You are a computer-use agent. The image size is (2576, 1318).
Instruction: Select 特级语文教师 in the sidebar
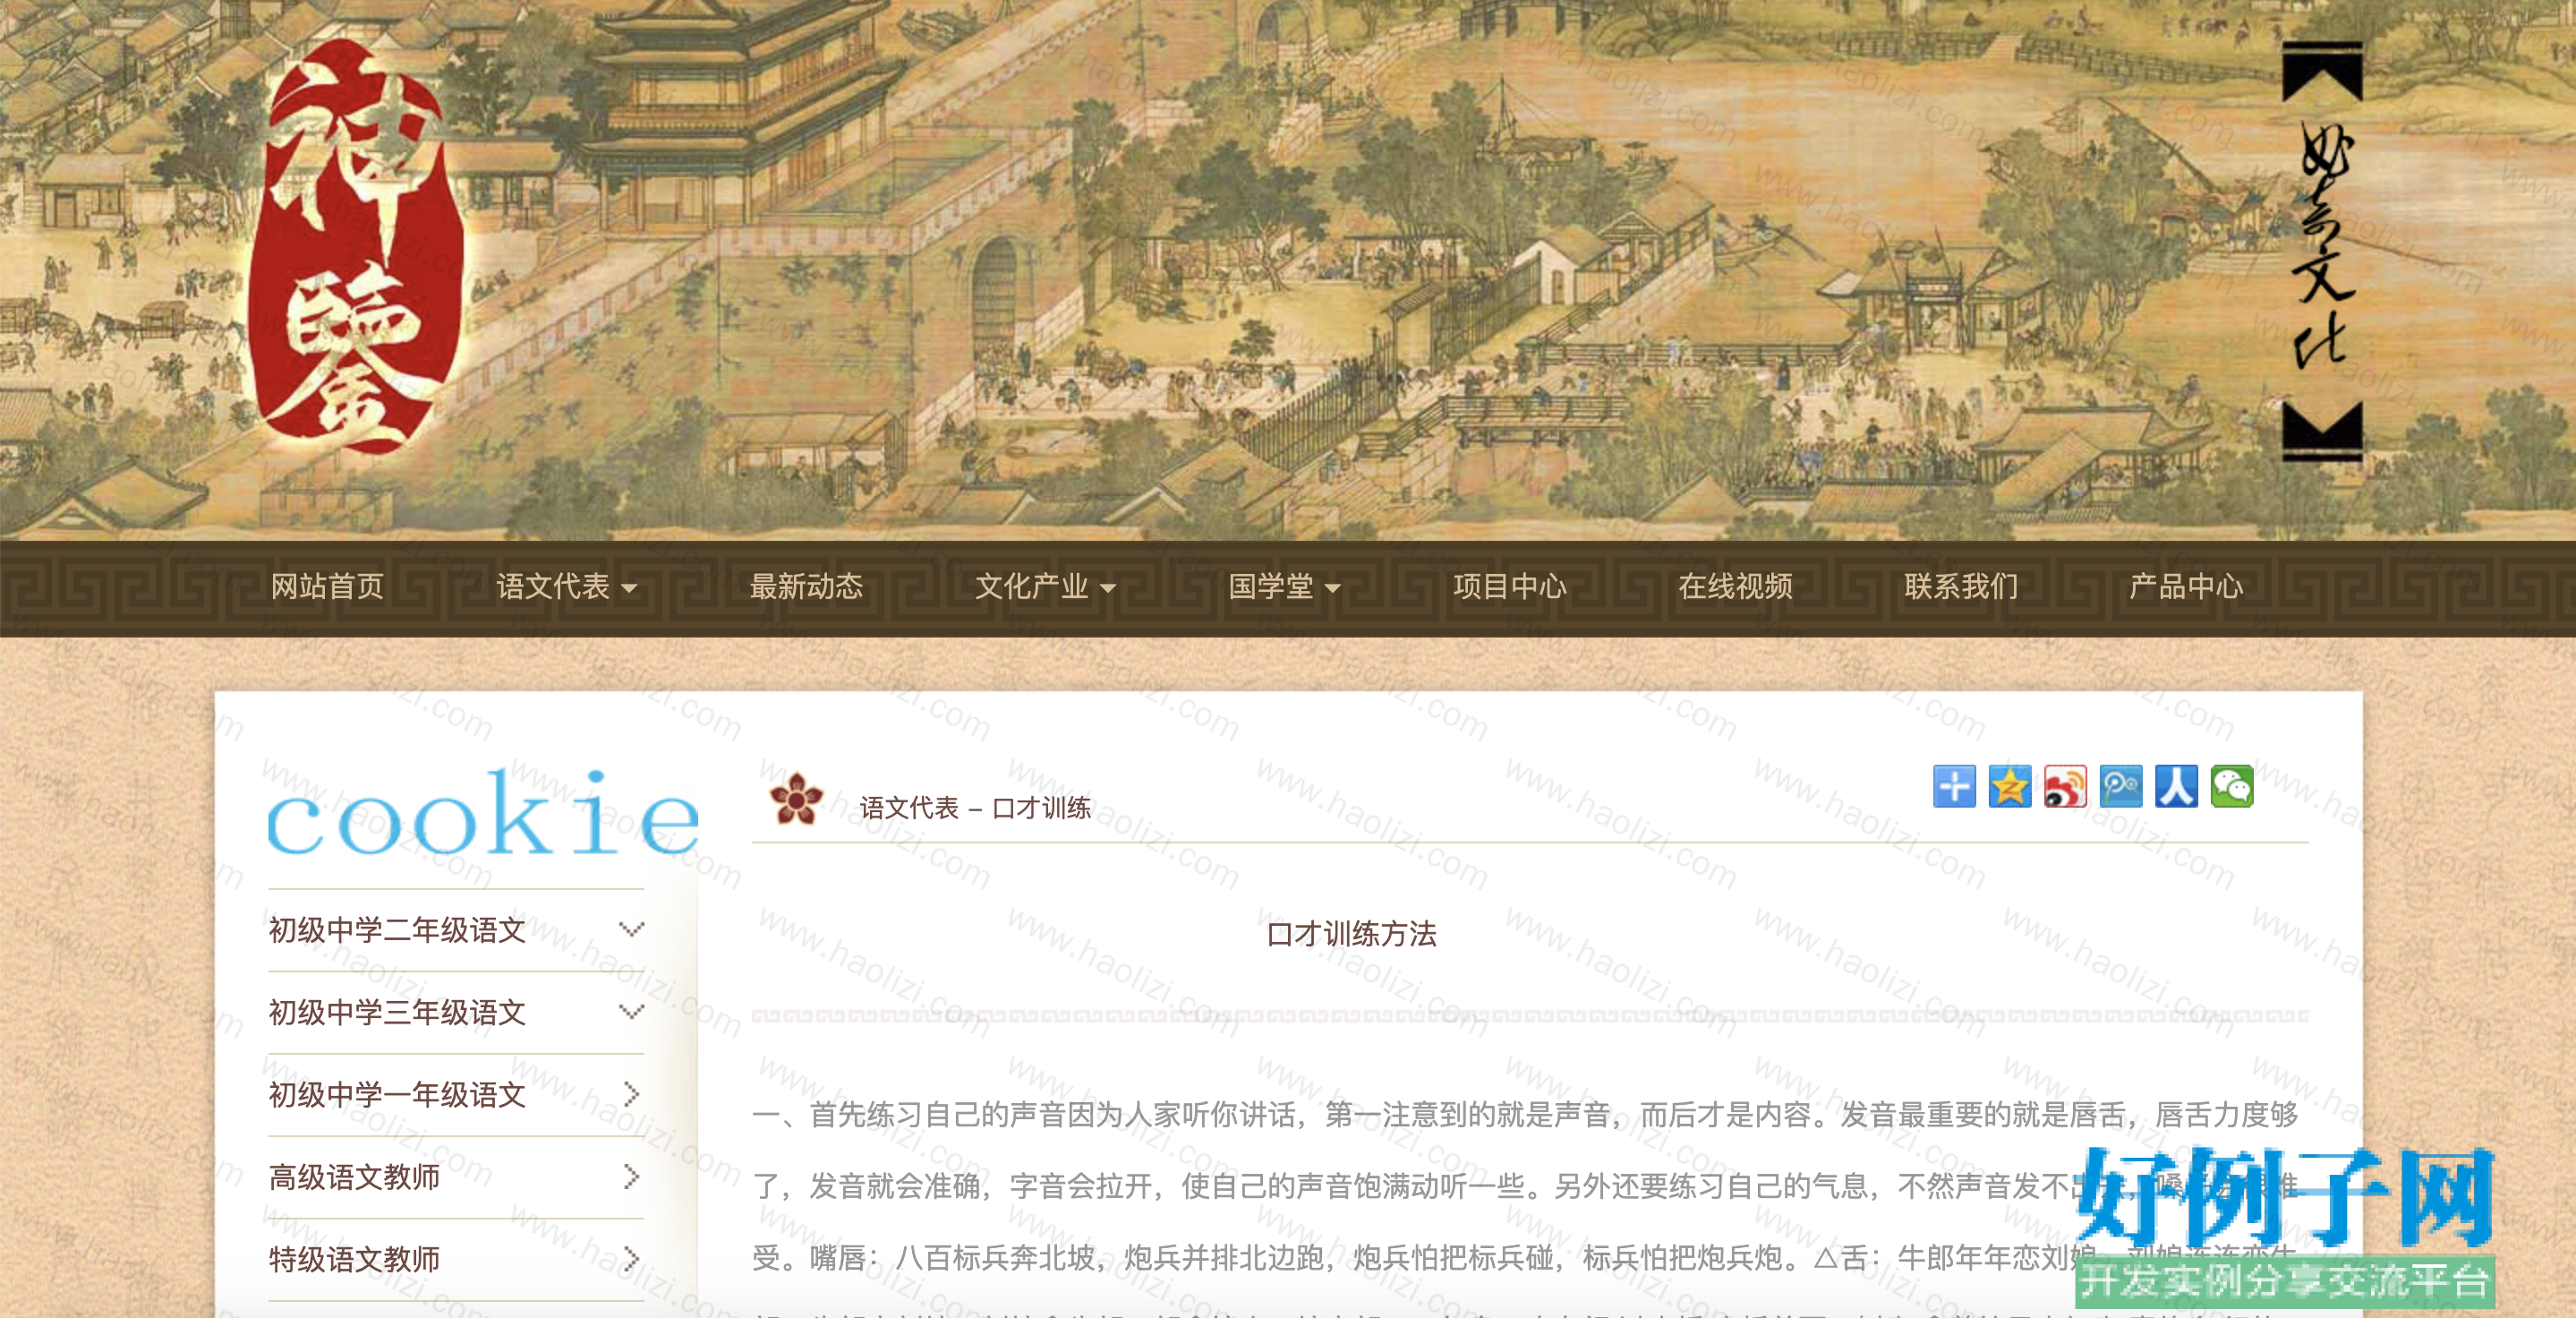click(354, 1259)
